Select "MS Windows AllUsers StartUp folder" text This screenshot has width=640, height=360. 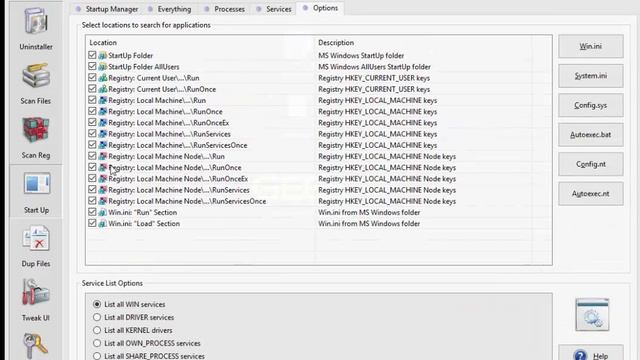pyautogui.click(x=374, y=67)
